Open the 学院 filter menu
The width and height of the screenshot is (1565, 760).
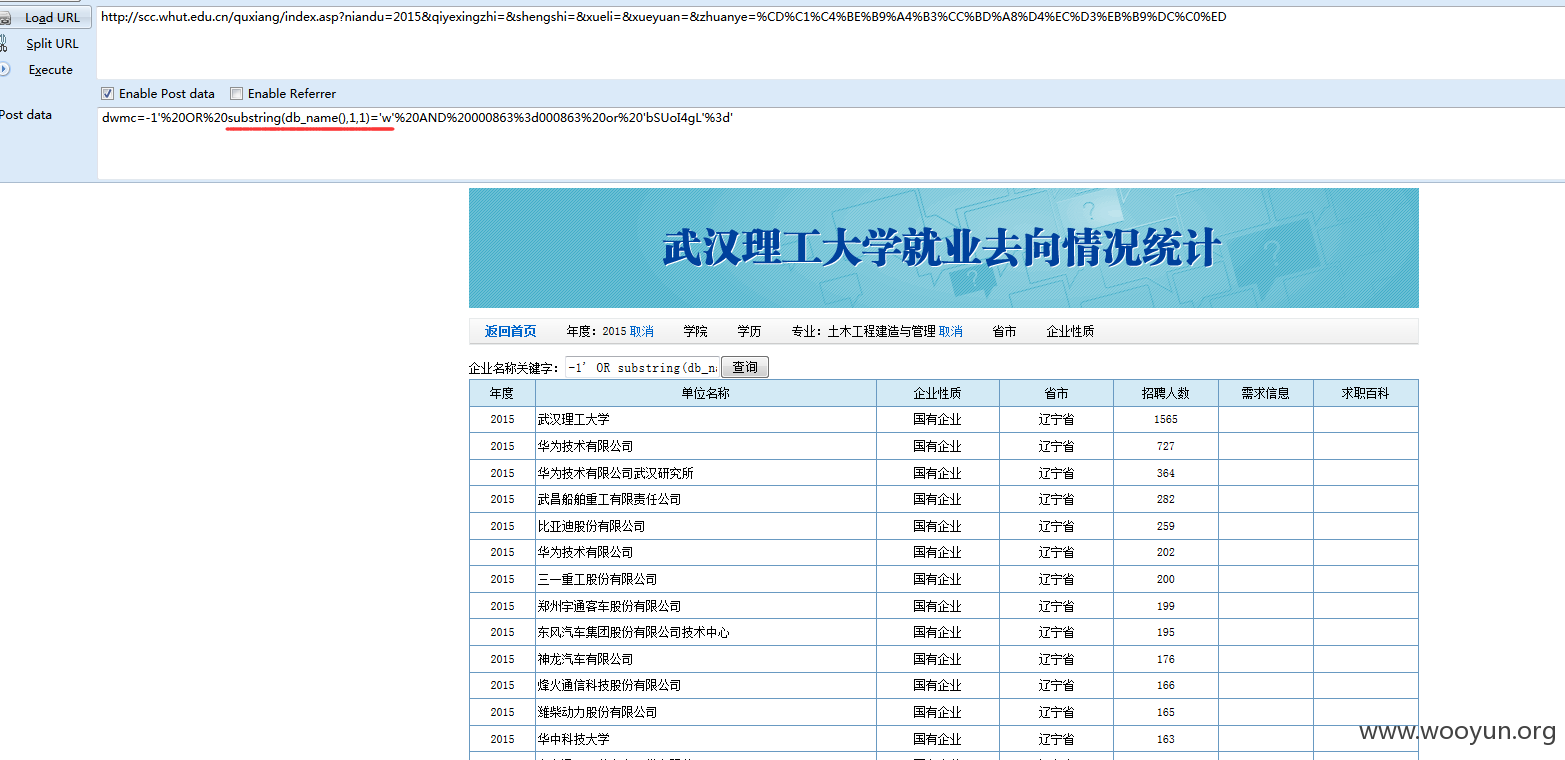(x=696, y=331)
